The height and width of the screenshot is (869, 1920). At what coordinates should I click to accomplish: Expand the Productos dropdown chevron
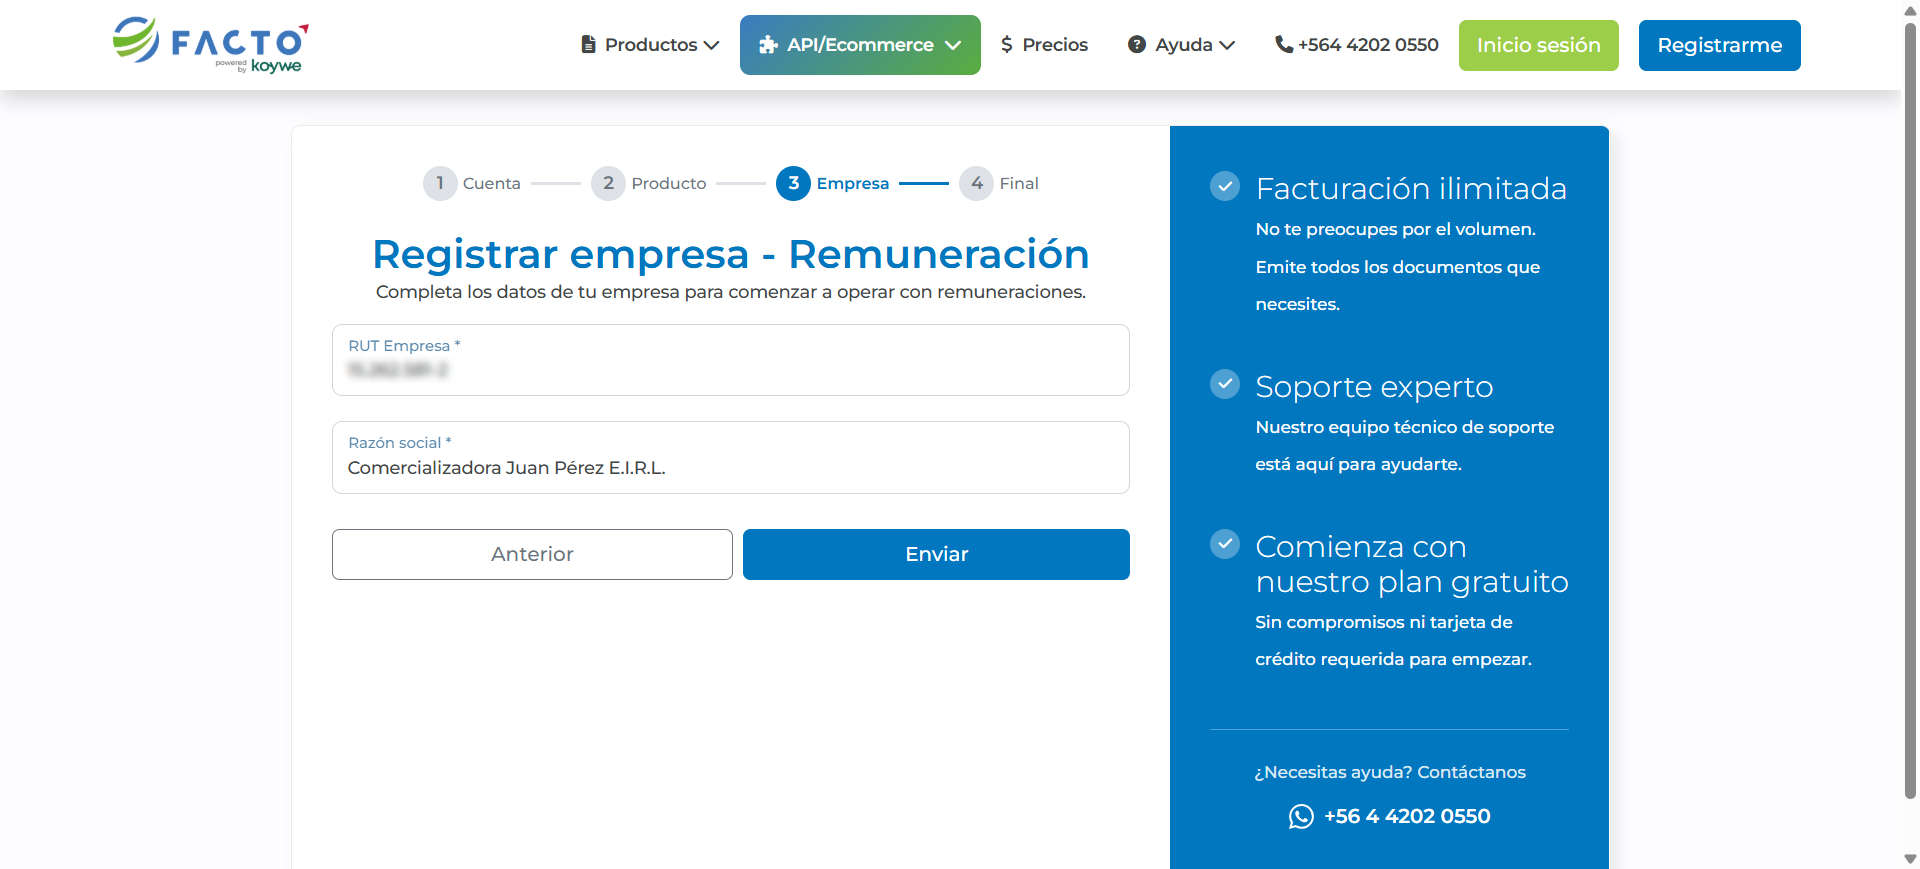(x=711, y=46)
